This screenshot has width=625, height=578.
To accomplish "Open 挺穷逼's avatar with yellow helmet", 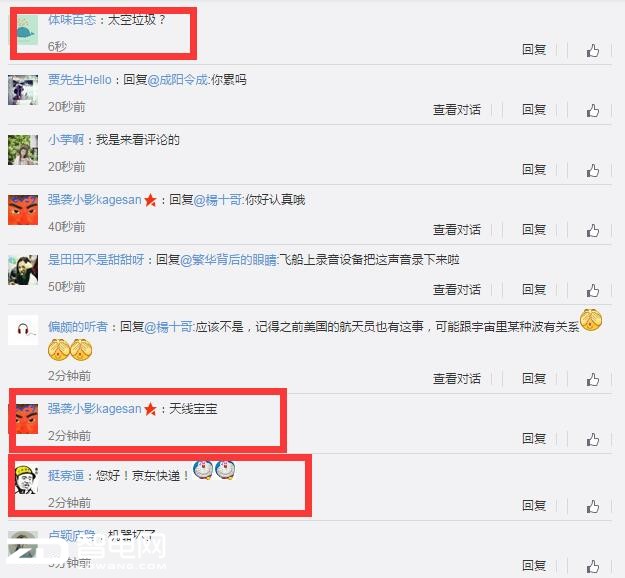I will (x=26, y=480).
